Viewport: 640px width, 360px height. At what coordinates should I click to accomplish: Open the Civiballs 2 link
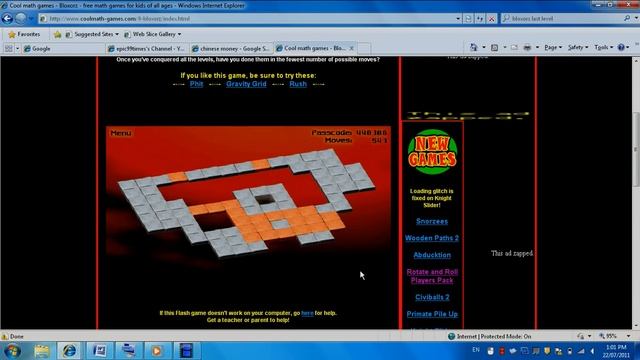point(432,297)
